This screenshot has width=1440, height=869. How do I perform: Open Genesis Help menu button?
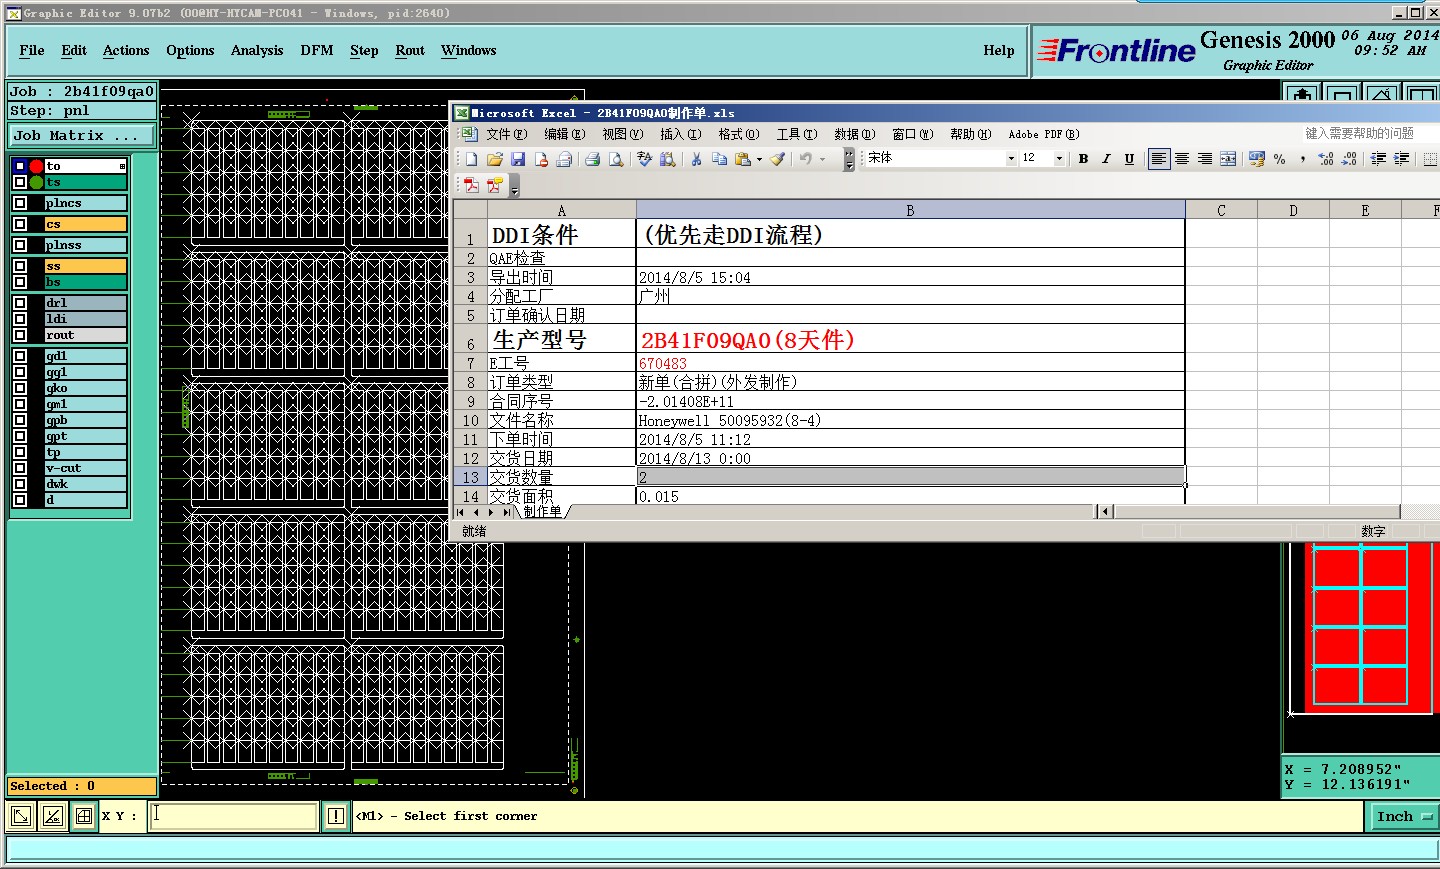(x=999, y=50)
